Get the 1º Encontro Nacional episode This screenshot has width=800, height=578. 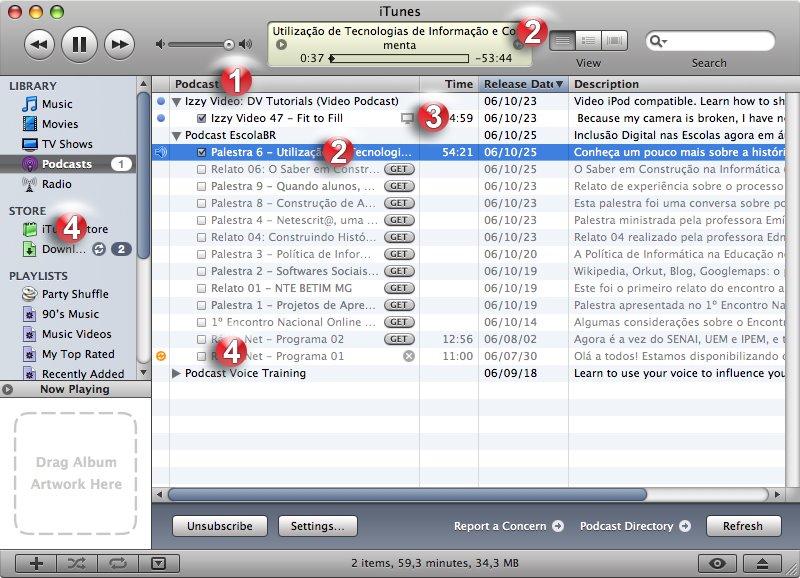coord(399,322)
